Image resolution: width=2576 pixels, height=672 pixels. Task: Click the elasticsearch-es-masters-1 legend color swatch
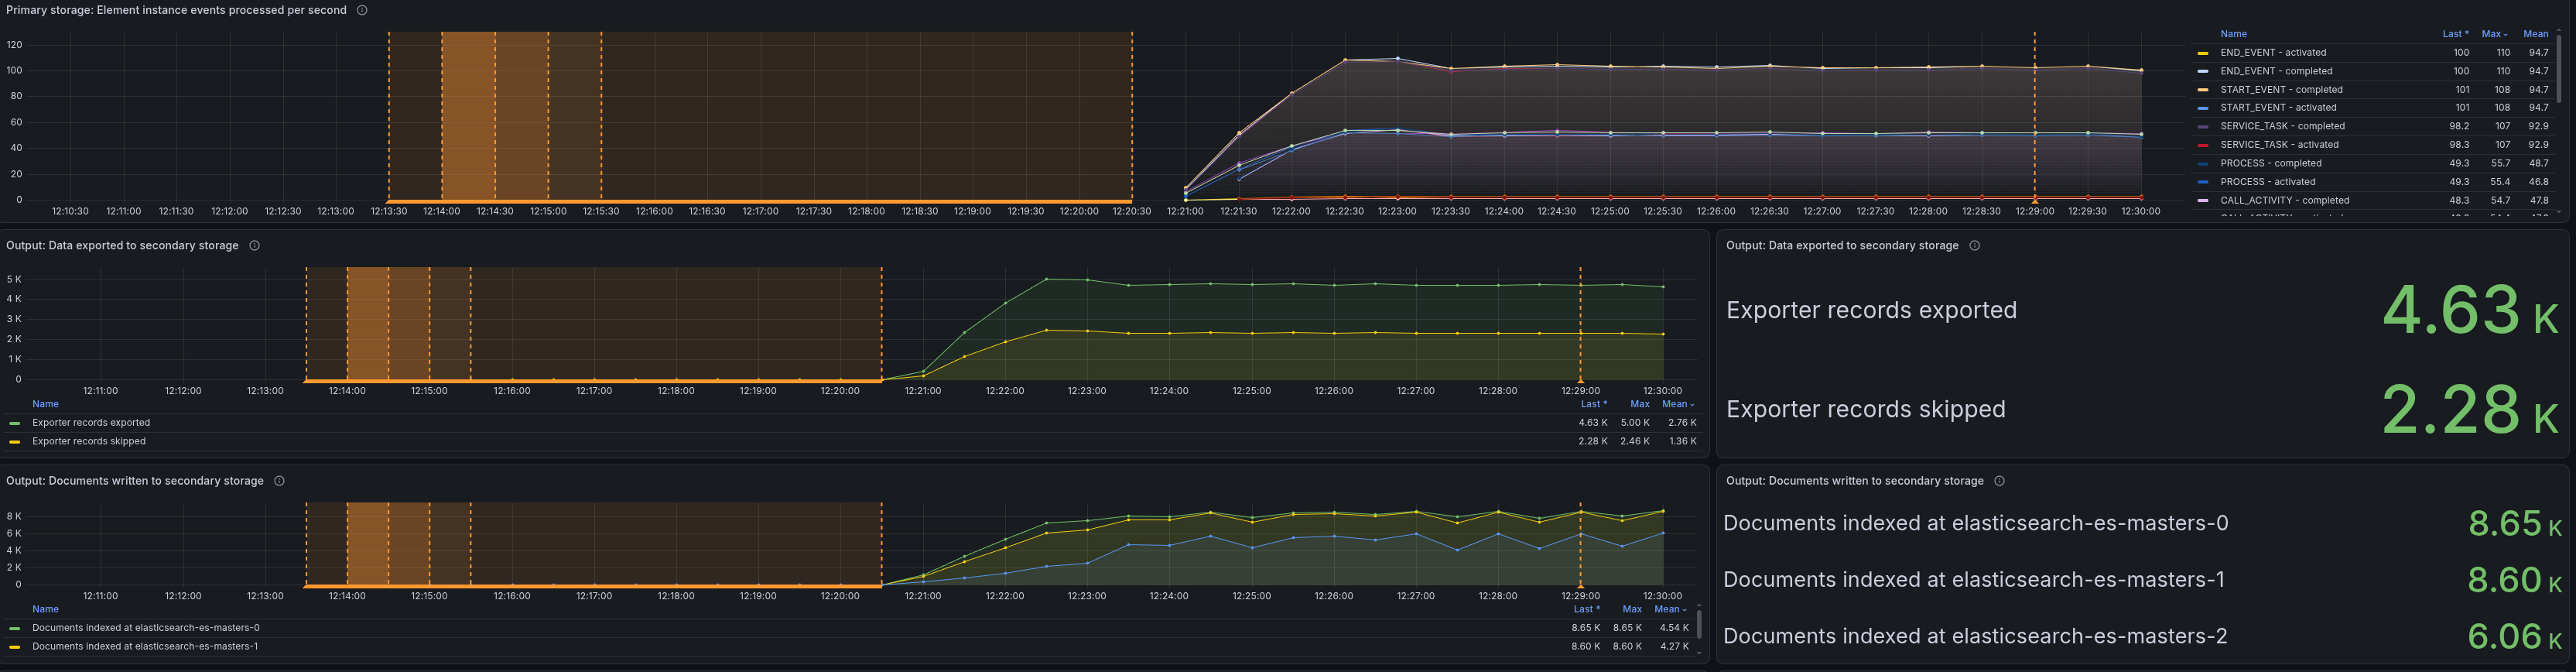click(x=14, y=647)
